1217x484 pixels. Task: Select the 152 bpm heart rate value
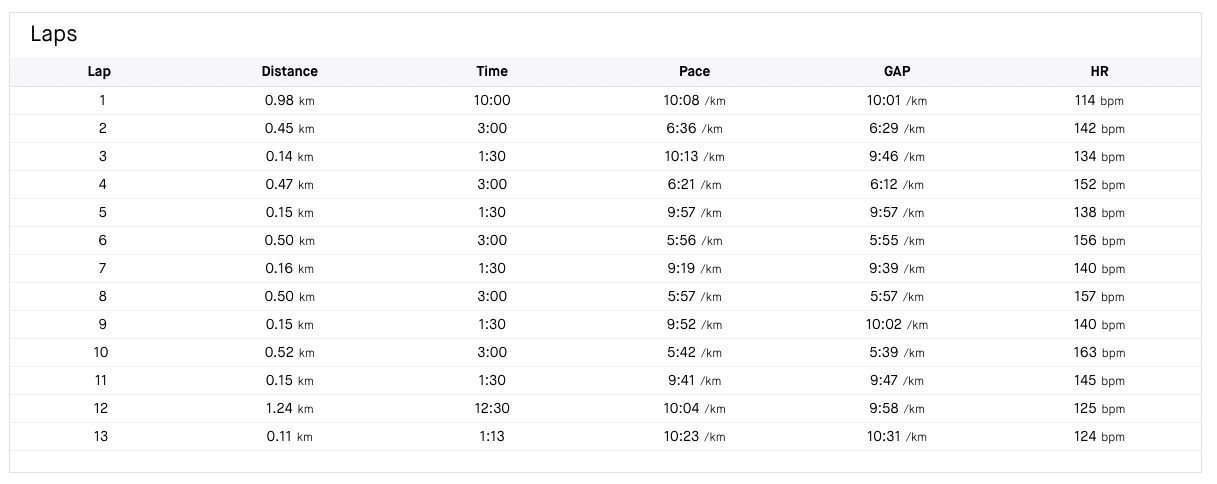tap(1099, 185)
